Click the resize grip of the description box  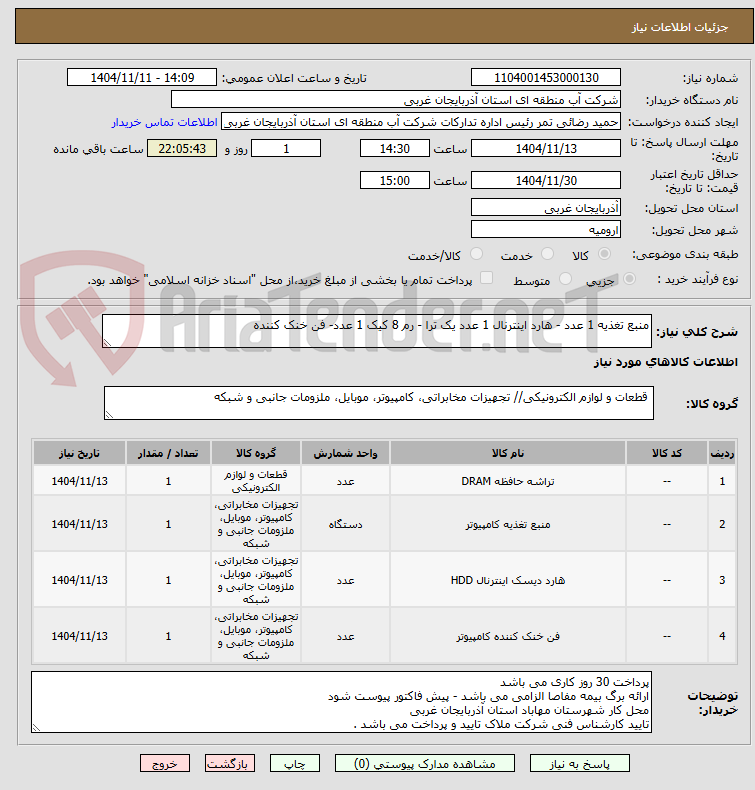pos(107,343)
